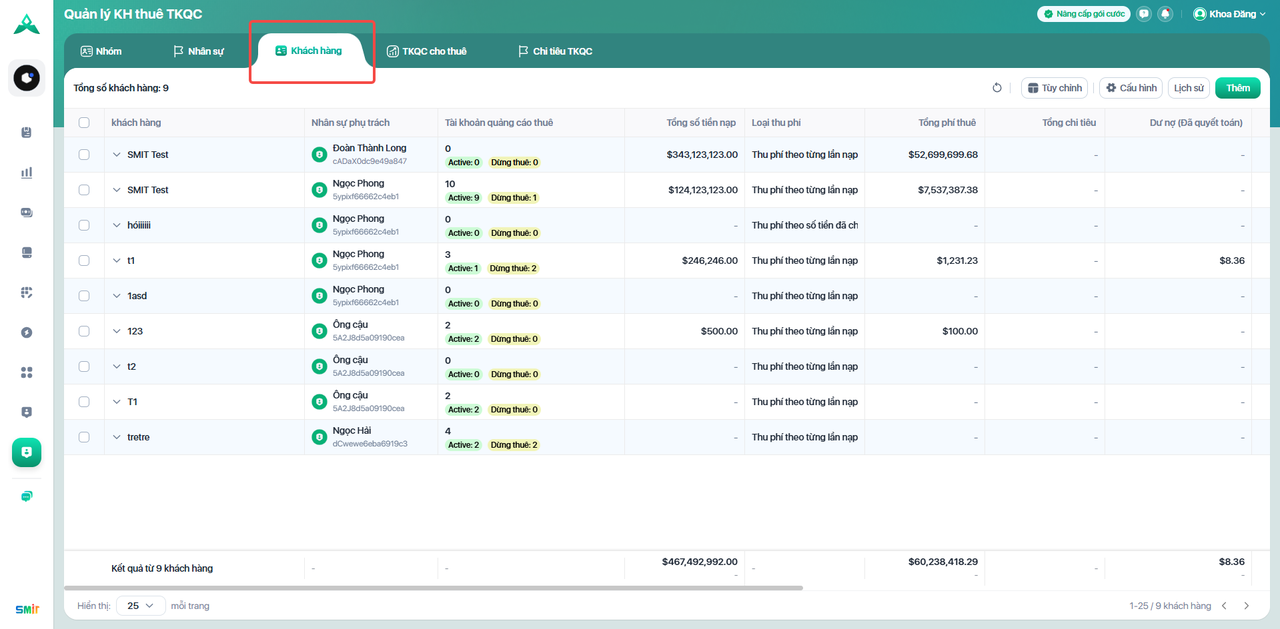This screenshot has height=629, width=1280.
Task: Open the bar chart icon in sidebar
Action: [x=27, y=172]
